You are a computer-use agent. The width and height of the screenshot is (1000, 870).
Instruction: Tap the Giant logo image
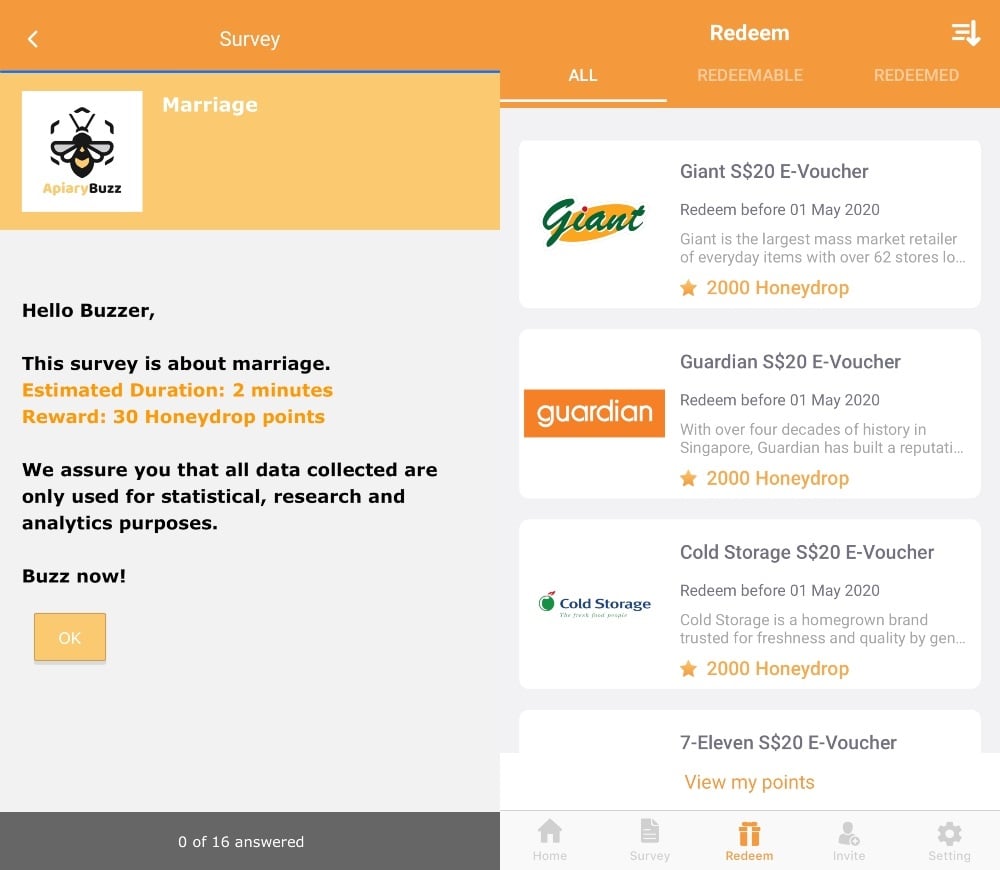coord(594,222)
